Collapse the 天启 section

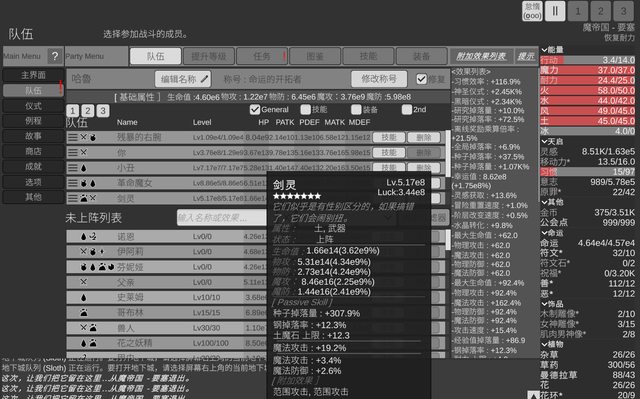coord(544,142)
